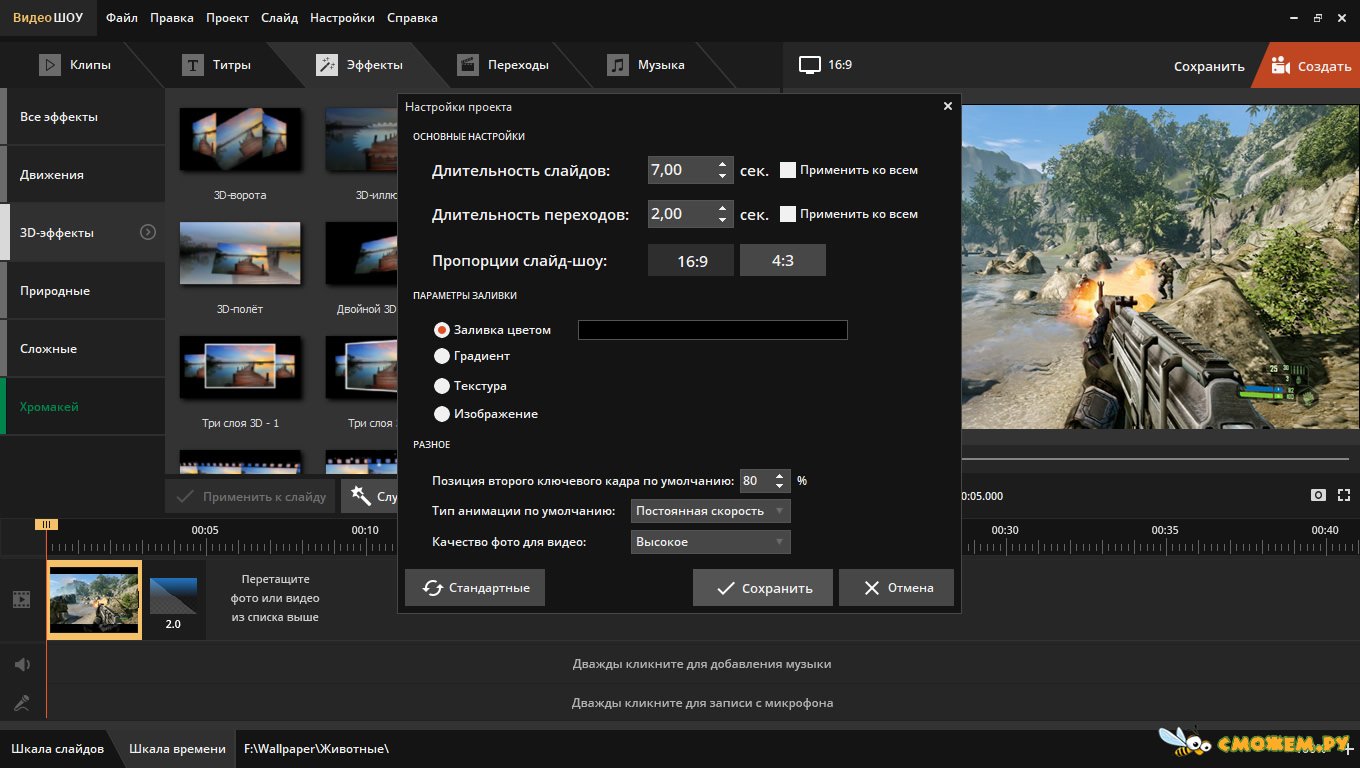Click the Отмена button

tap(896, 588)
